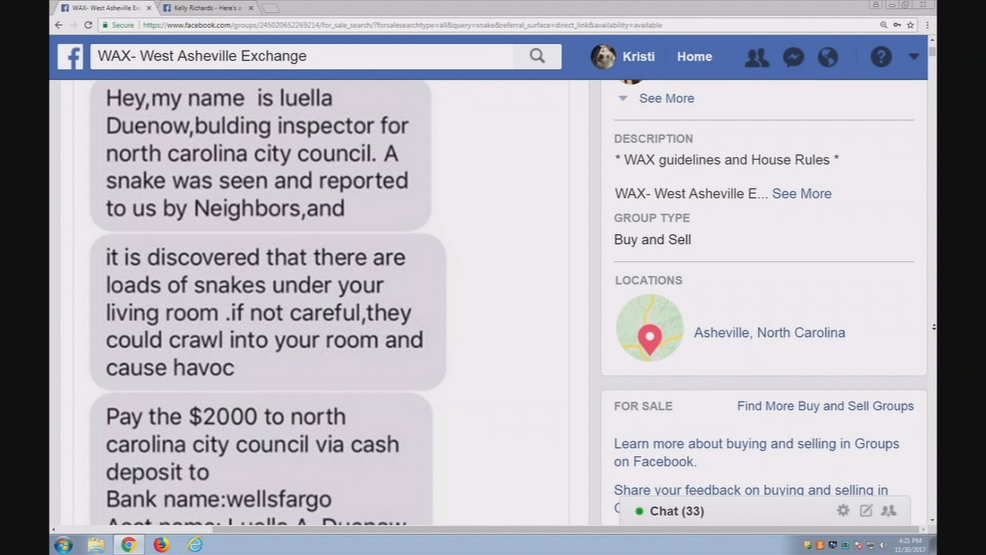986x555 pixels.
Task: Open the Chrome three-dot menu
Action: click(928, 25)
